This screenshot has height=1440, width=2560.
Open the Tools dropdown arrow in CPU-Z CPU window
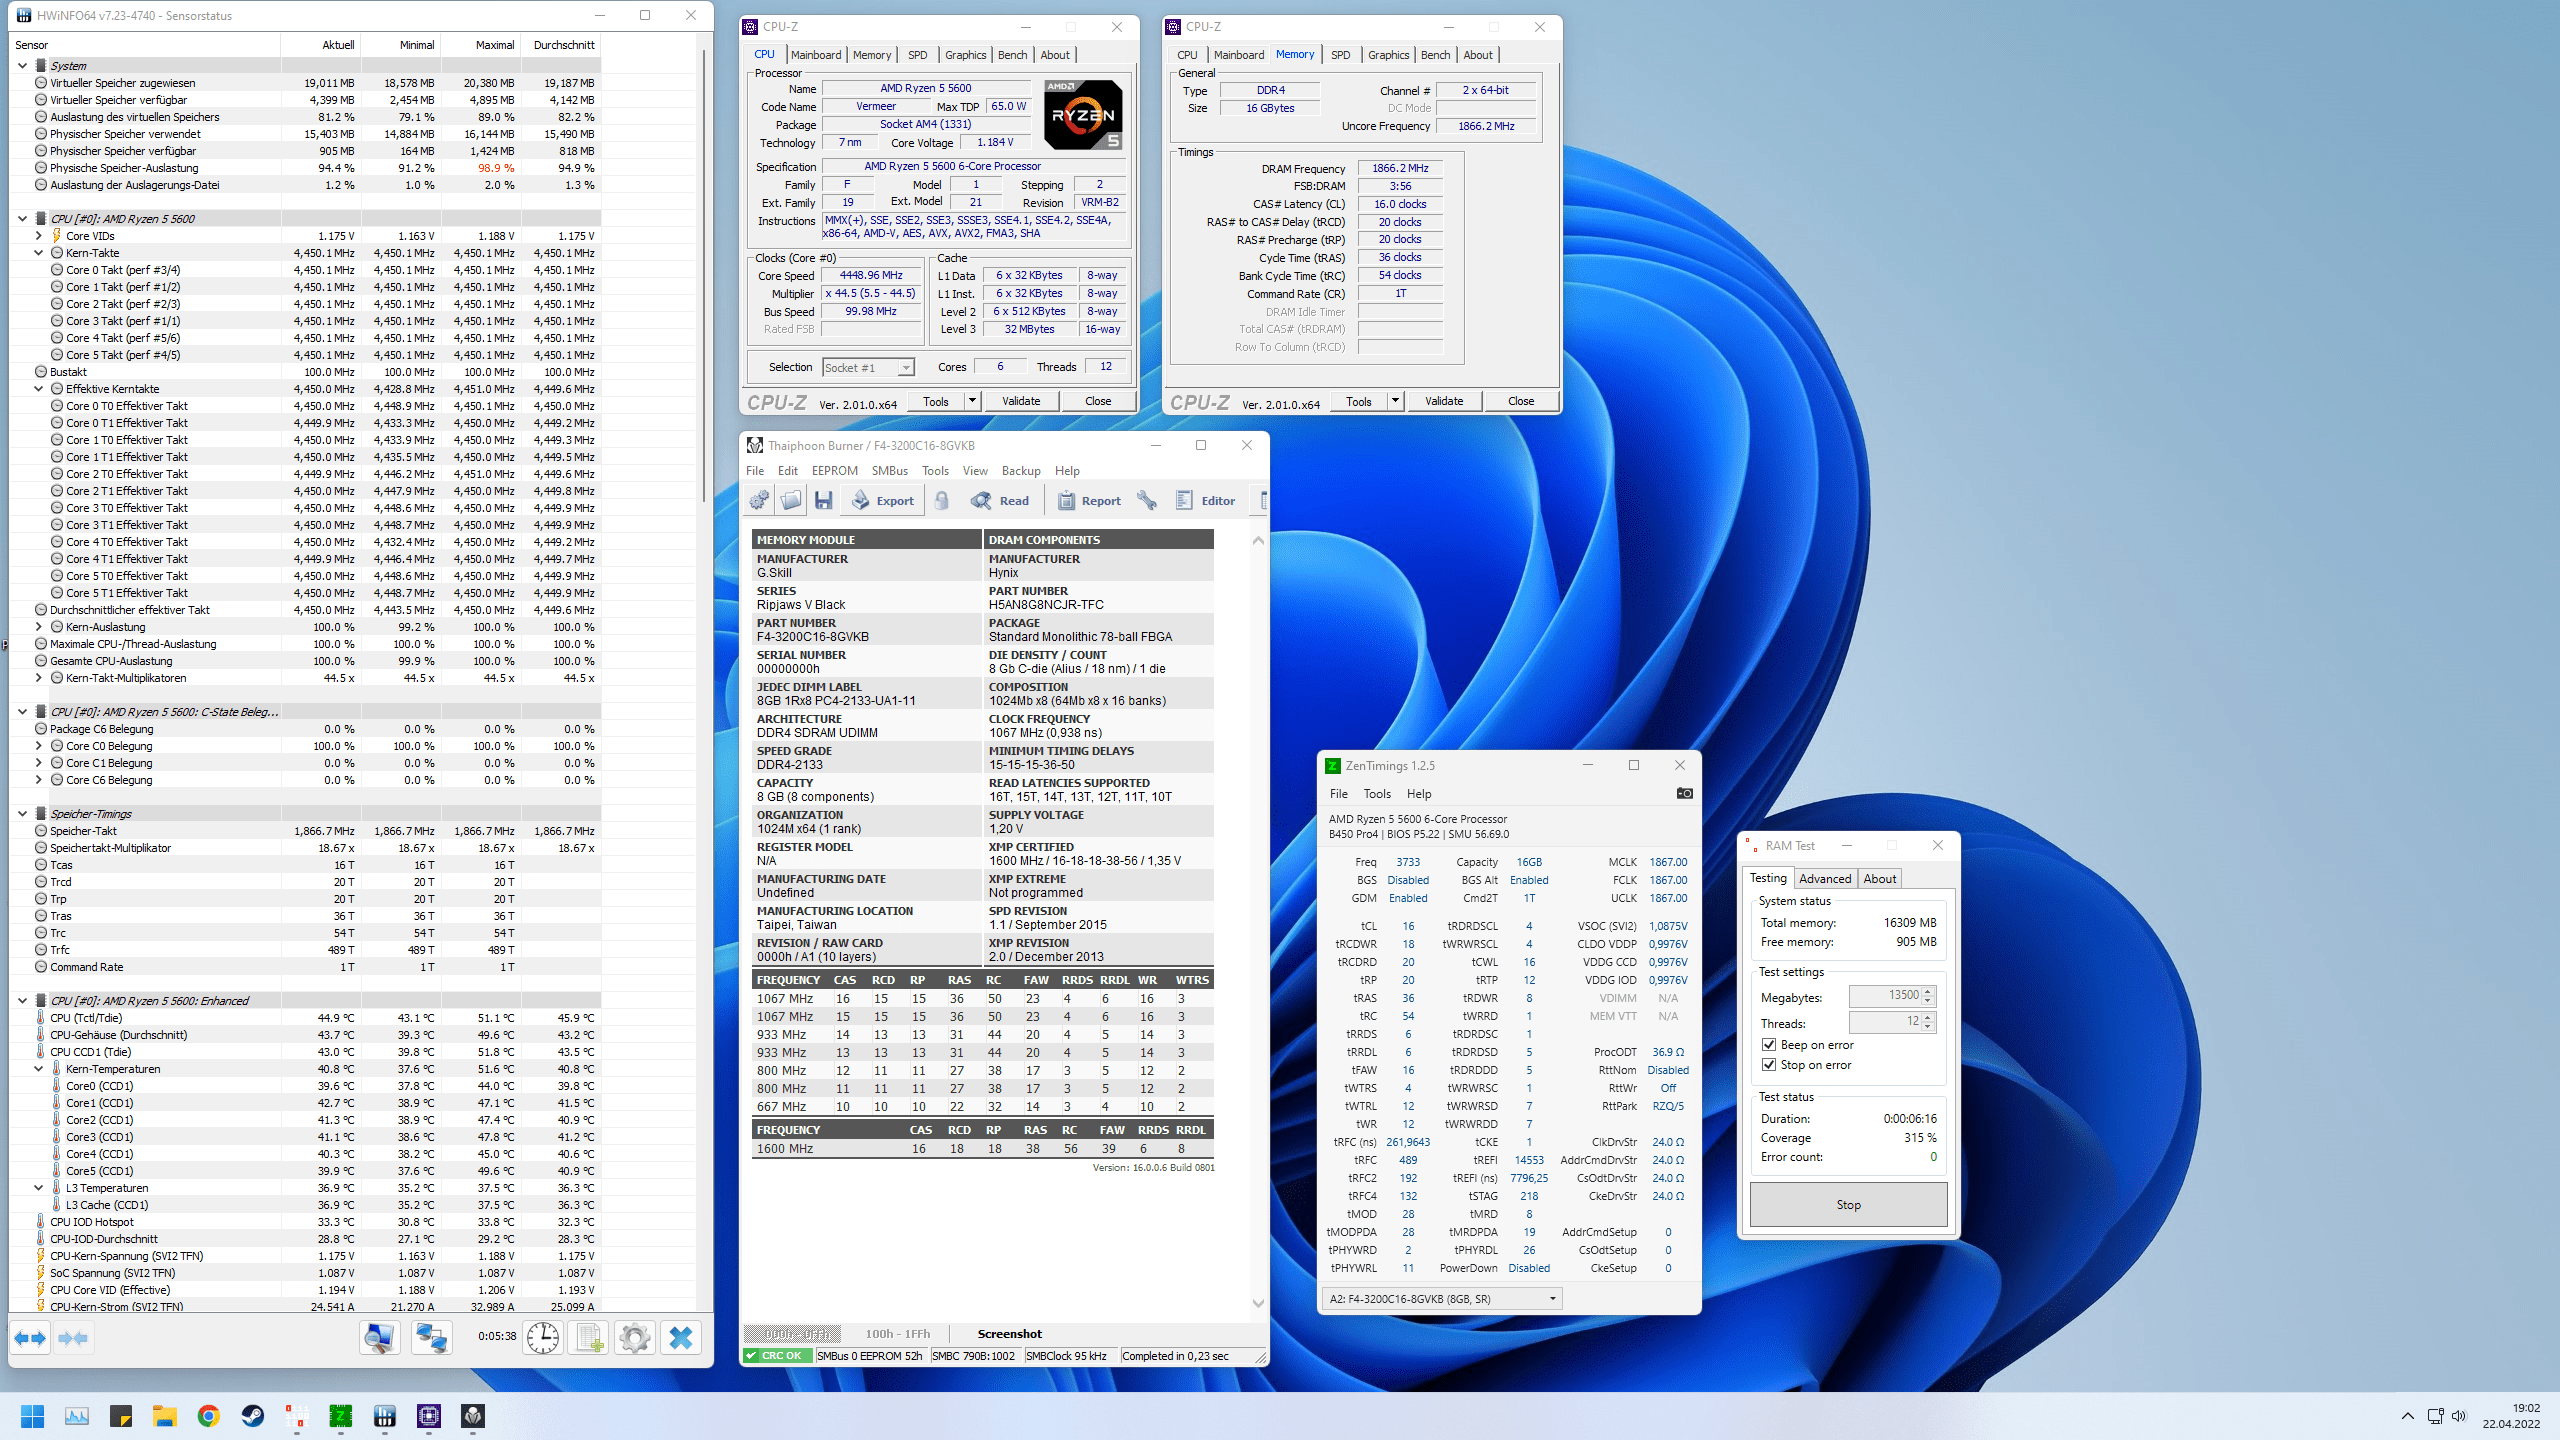[972, 401]
